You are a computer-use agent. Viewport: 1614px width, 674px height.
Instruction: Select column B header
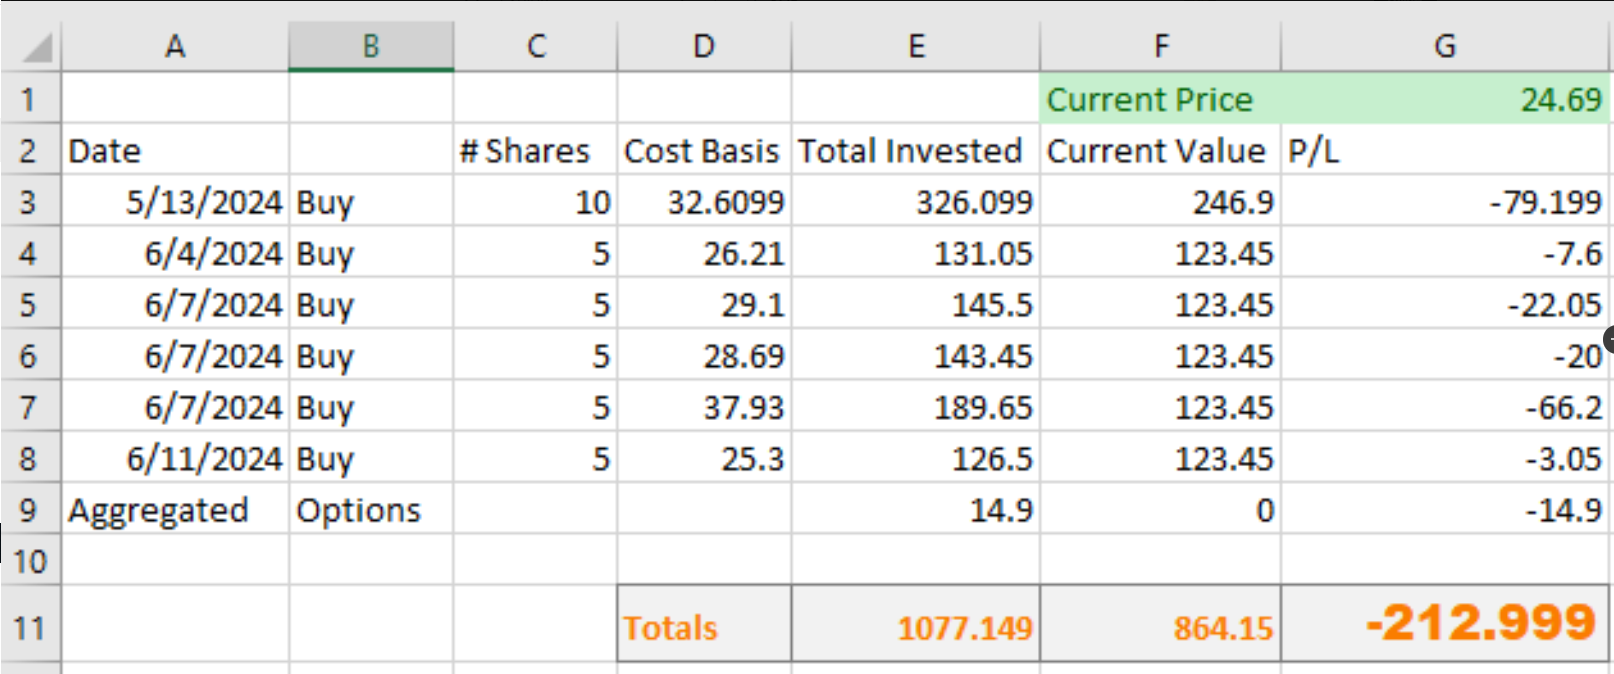coord(371,46)
